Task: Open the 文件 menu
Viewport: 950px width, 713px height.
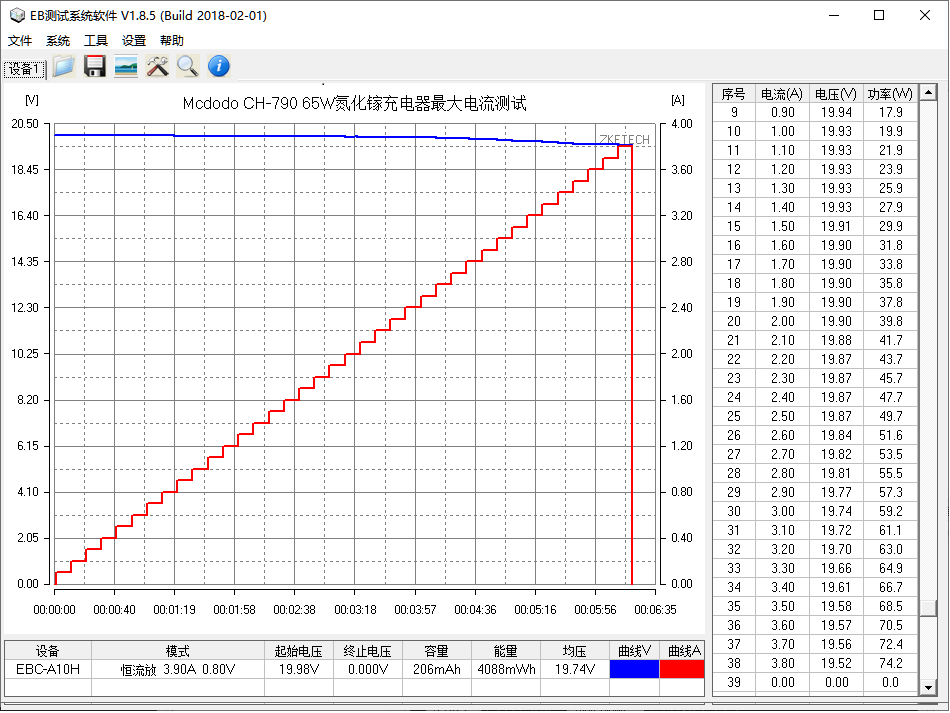Action: click(19, 41)
